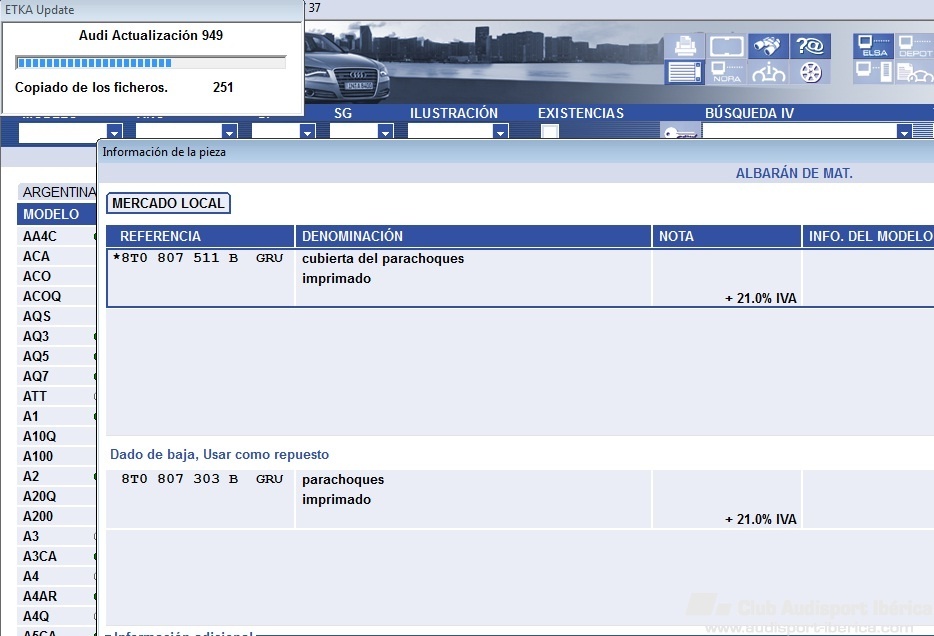934x636 pixels.
Task: Select part 8T0 807 303 B GRU
Action: tap(202, 479)
